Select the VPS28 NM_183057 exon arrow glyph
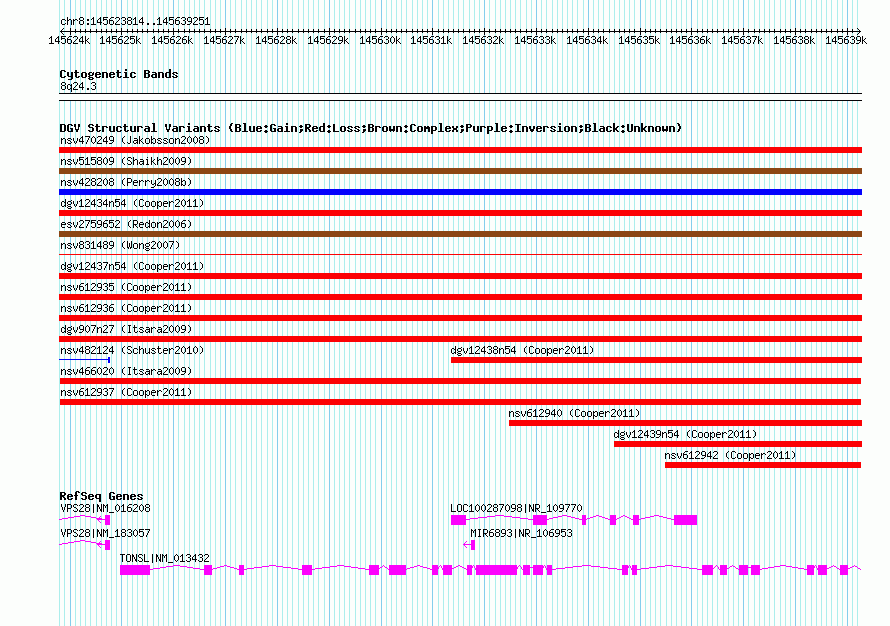Screen dimensions: 890x626 (103, 545)
